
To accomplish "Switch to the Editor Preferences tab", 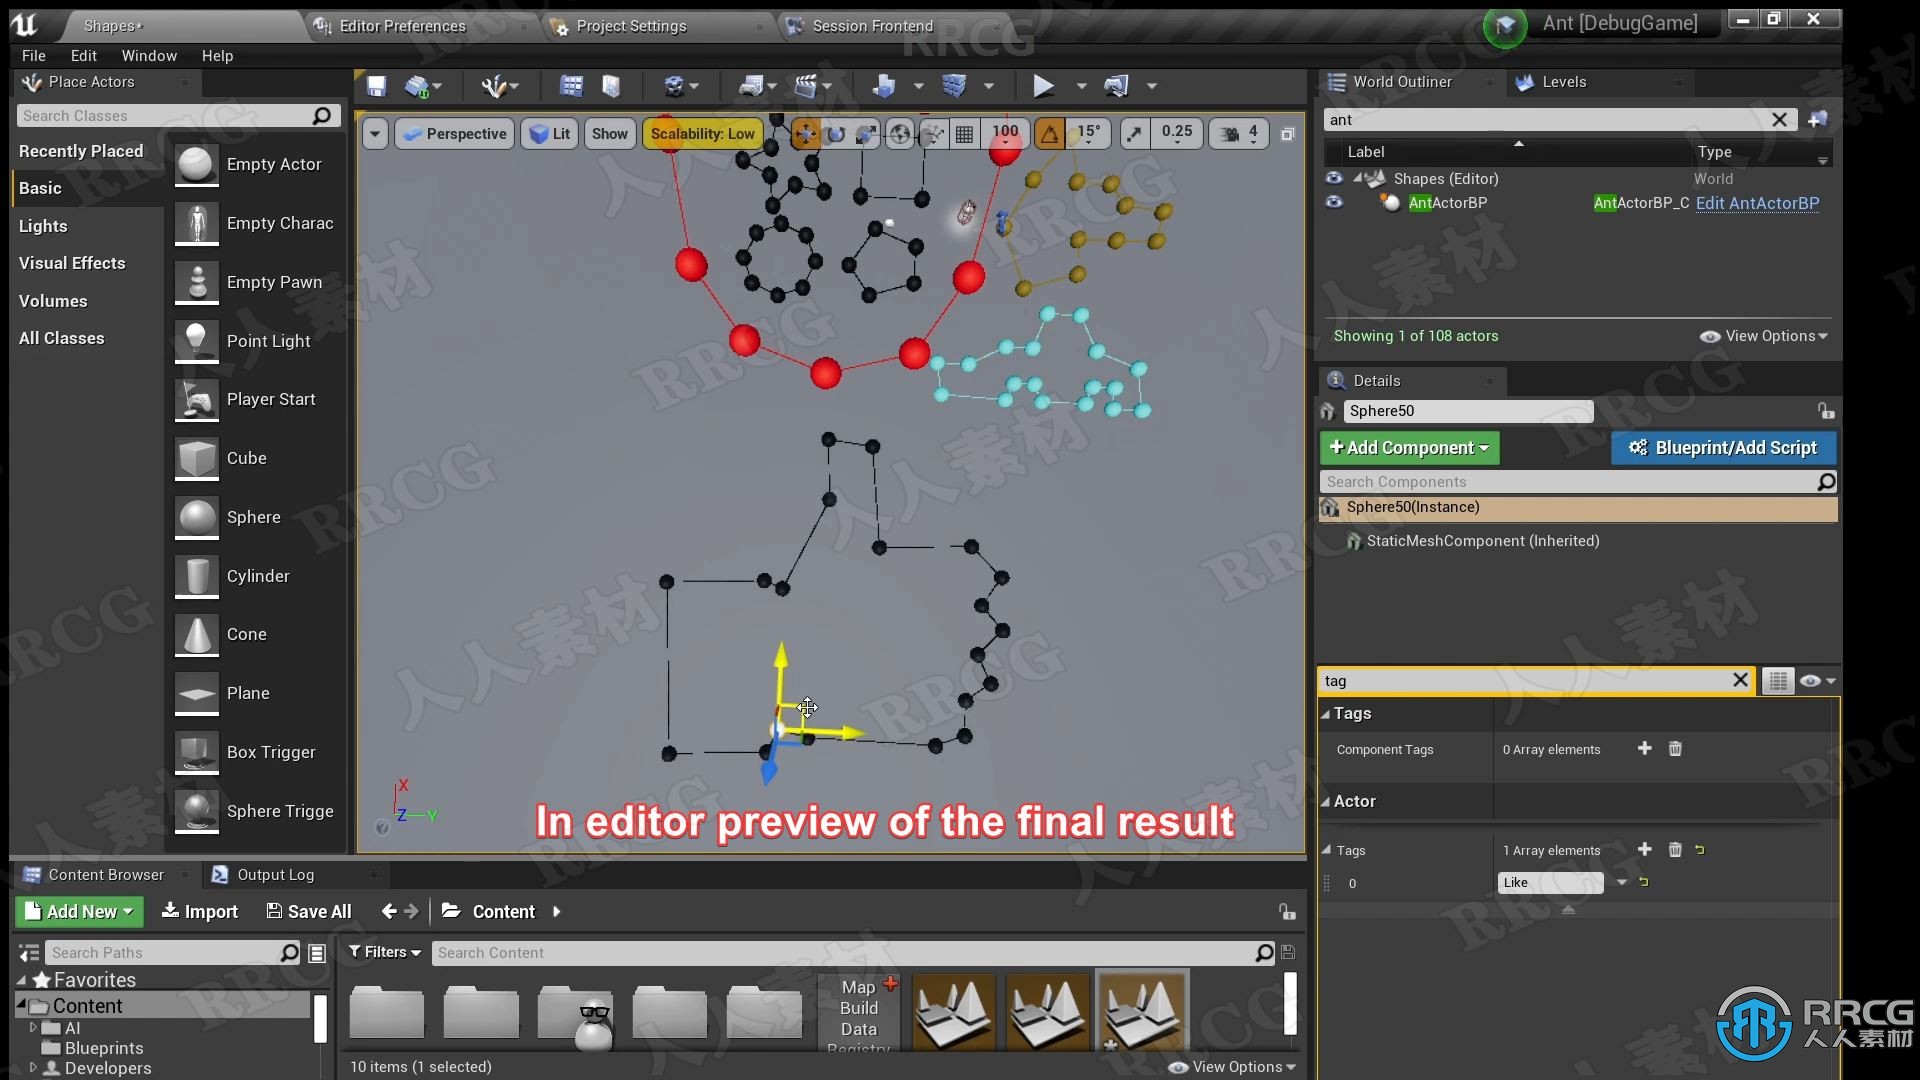I will point(402,26).
